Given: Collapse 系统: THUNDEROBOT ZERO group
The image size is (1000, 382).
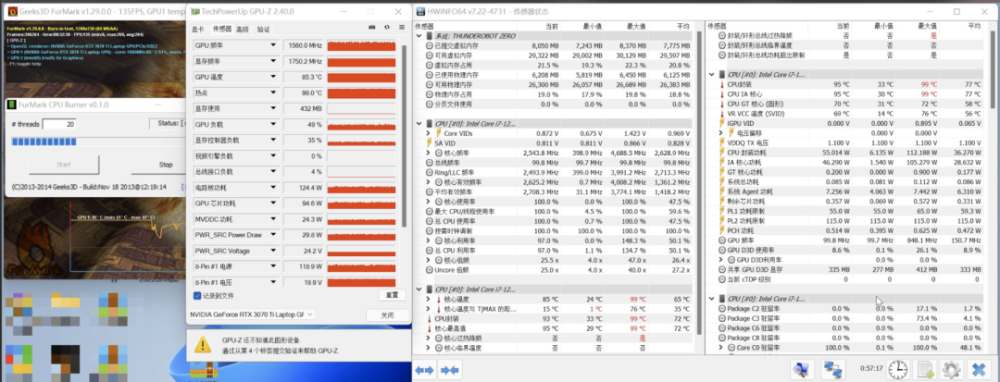Looking at the screenshot, I should [419, 36].
